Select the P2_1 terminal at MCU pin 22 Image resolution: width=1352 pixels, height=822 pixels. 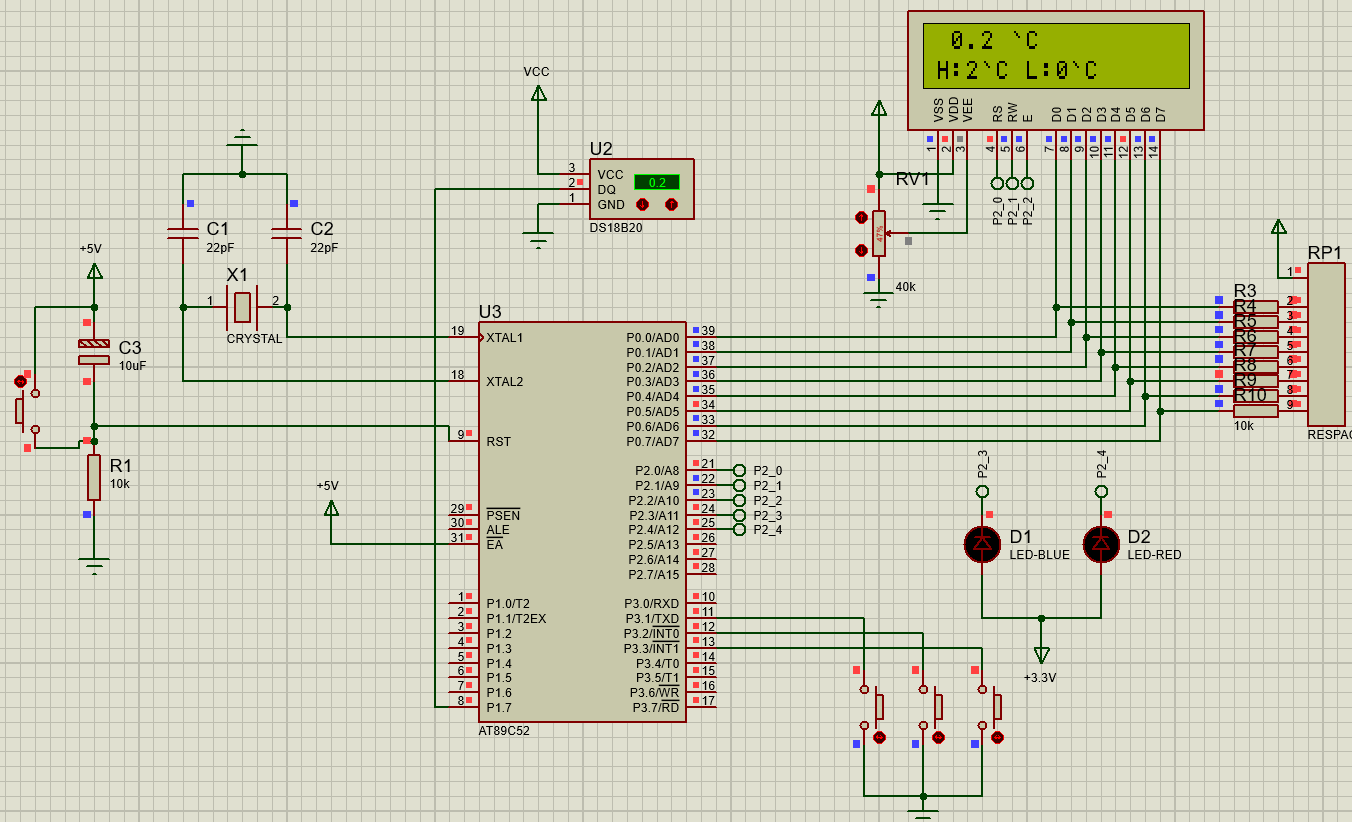pyautogui.click(x=740, y=485)
